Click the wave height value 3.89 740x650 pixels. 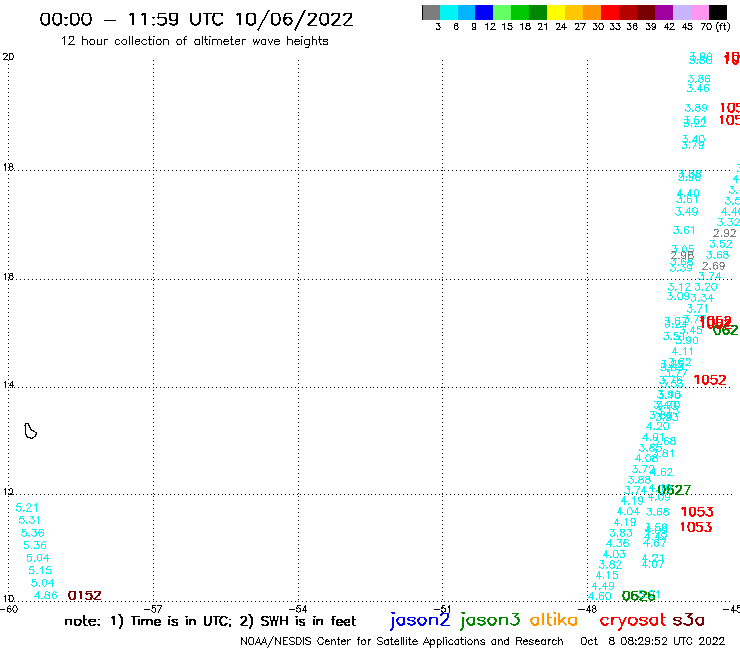[x=696, y=108]
